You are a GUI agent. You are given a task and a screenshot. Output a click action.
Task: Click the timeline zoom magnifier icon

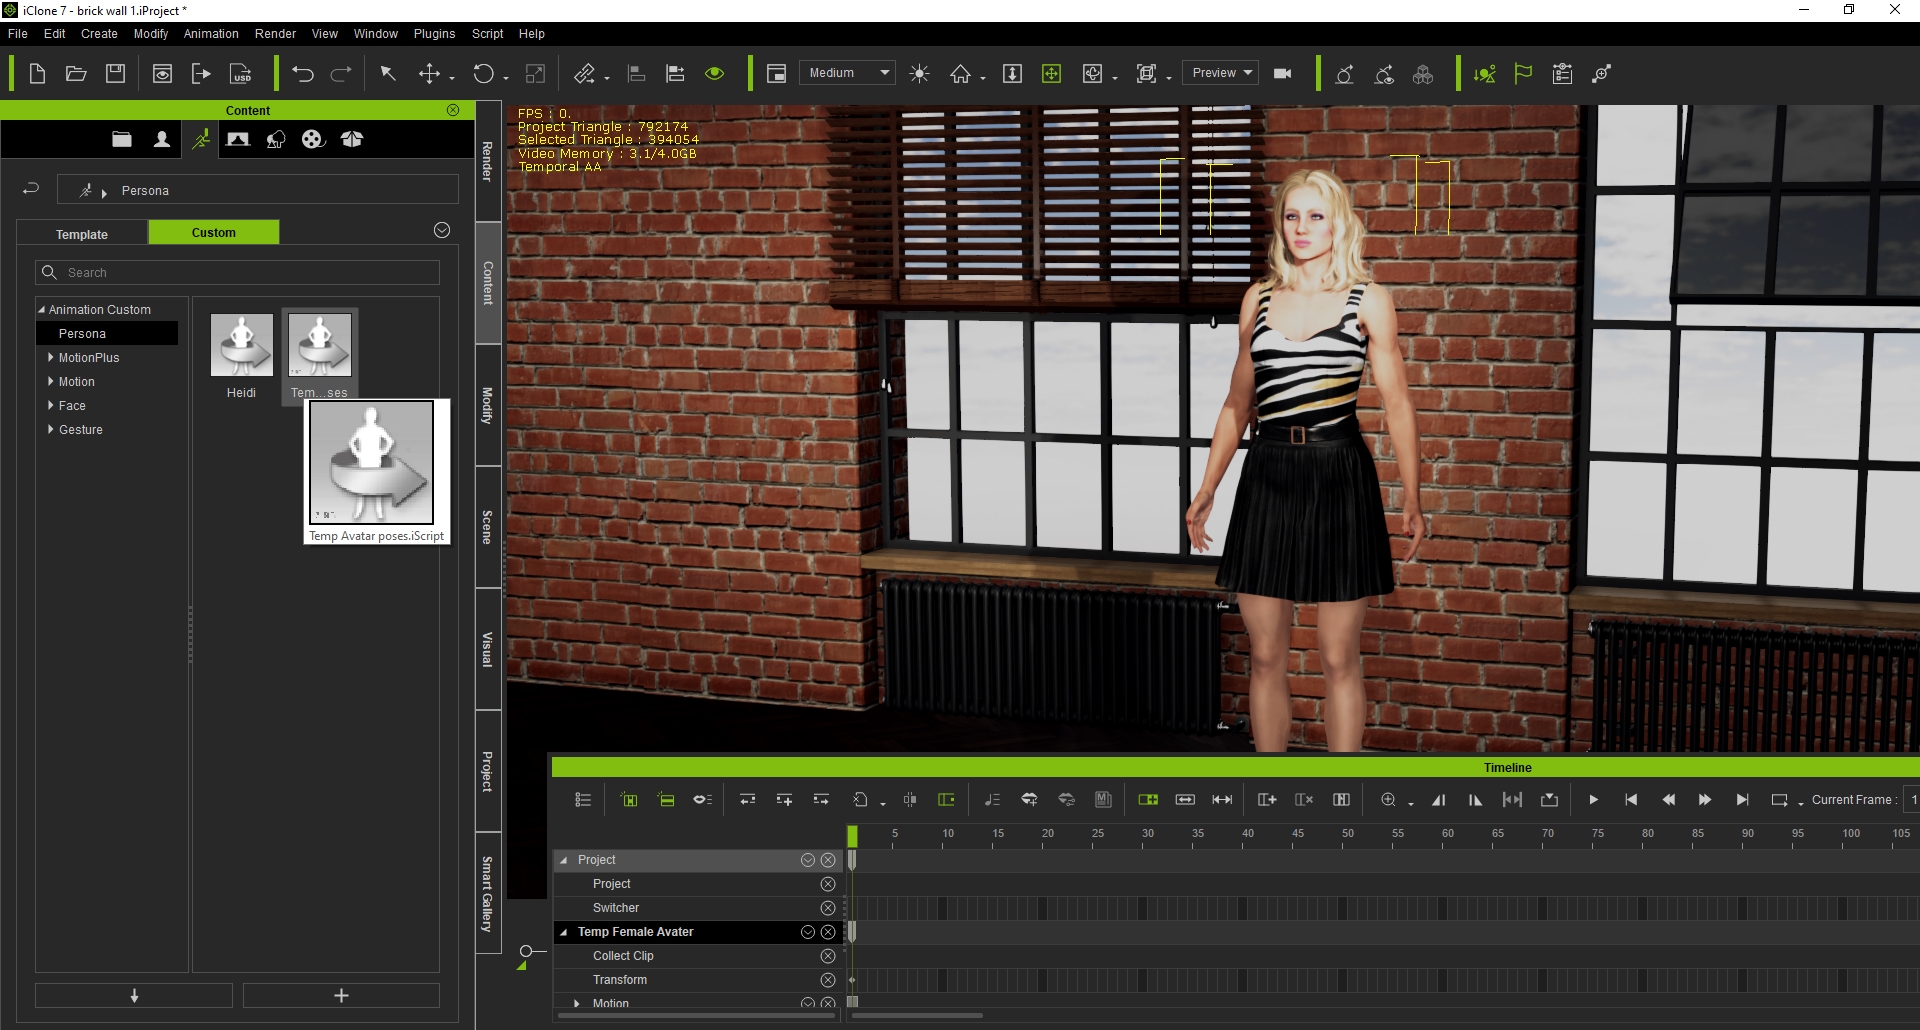click(x=1388, y=799)
